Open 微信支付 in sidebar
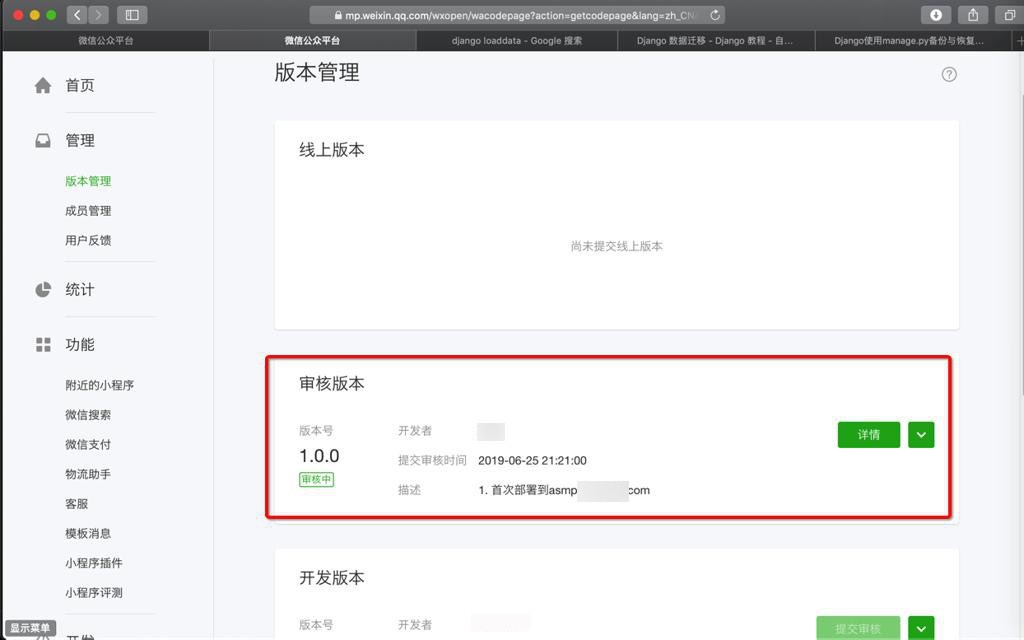Image resolution: width=1024 pixels, height=640 pixels. pyautogui.click(x=88, y=445)
